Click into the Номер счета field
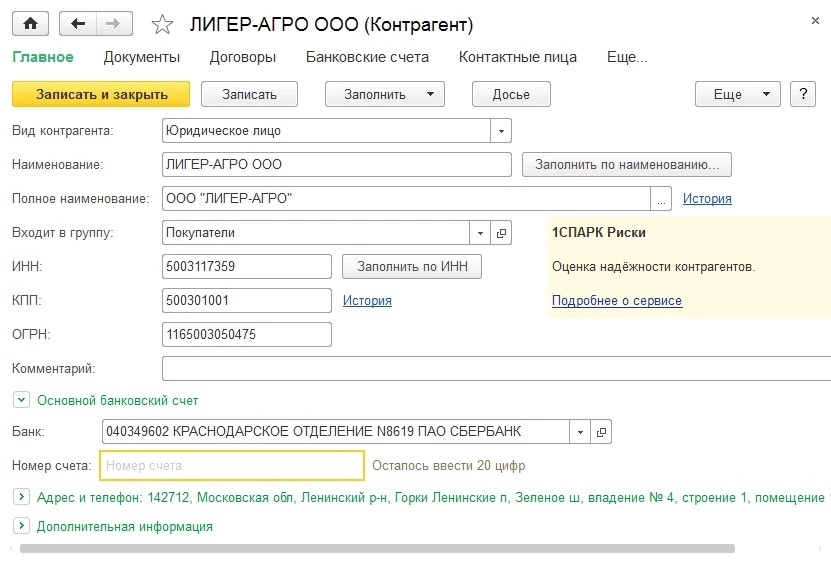The width and height of the screenshot is (831, 561). tap(232, 465)
